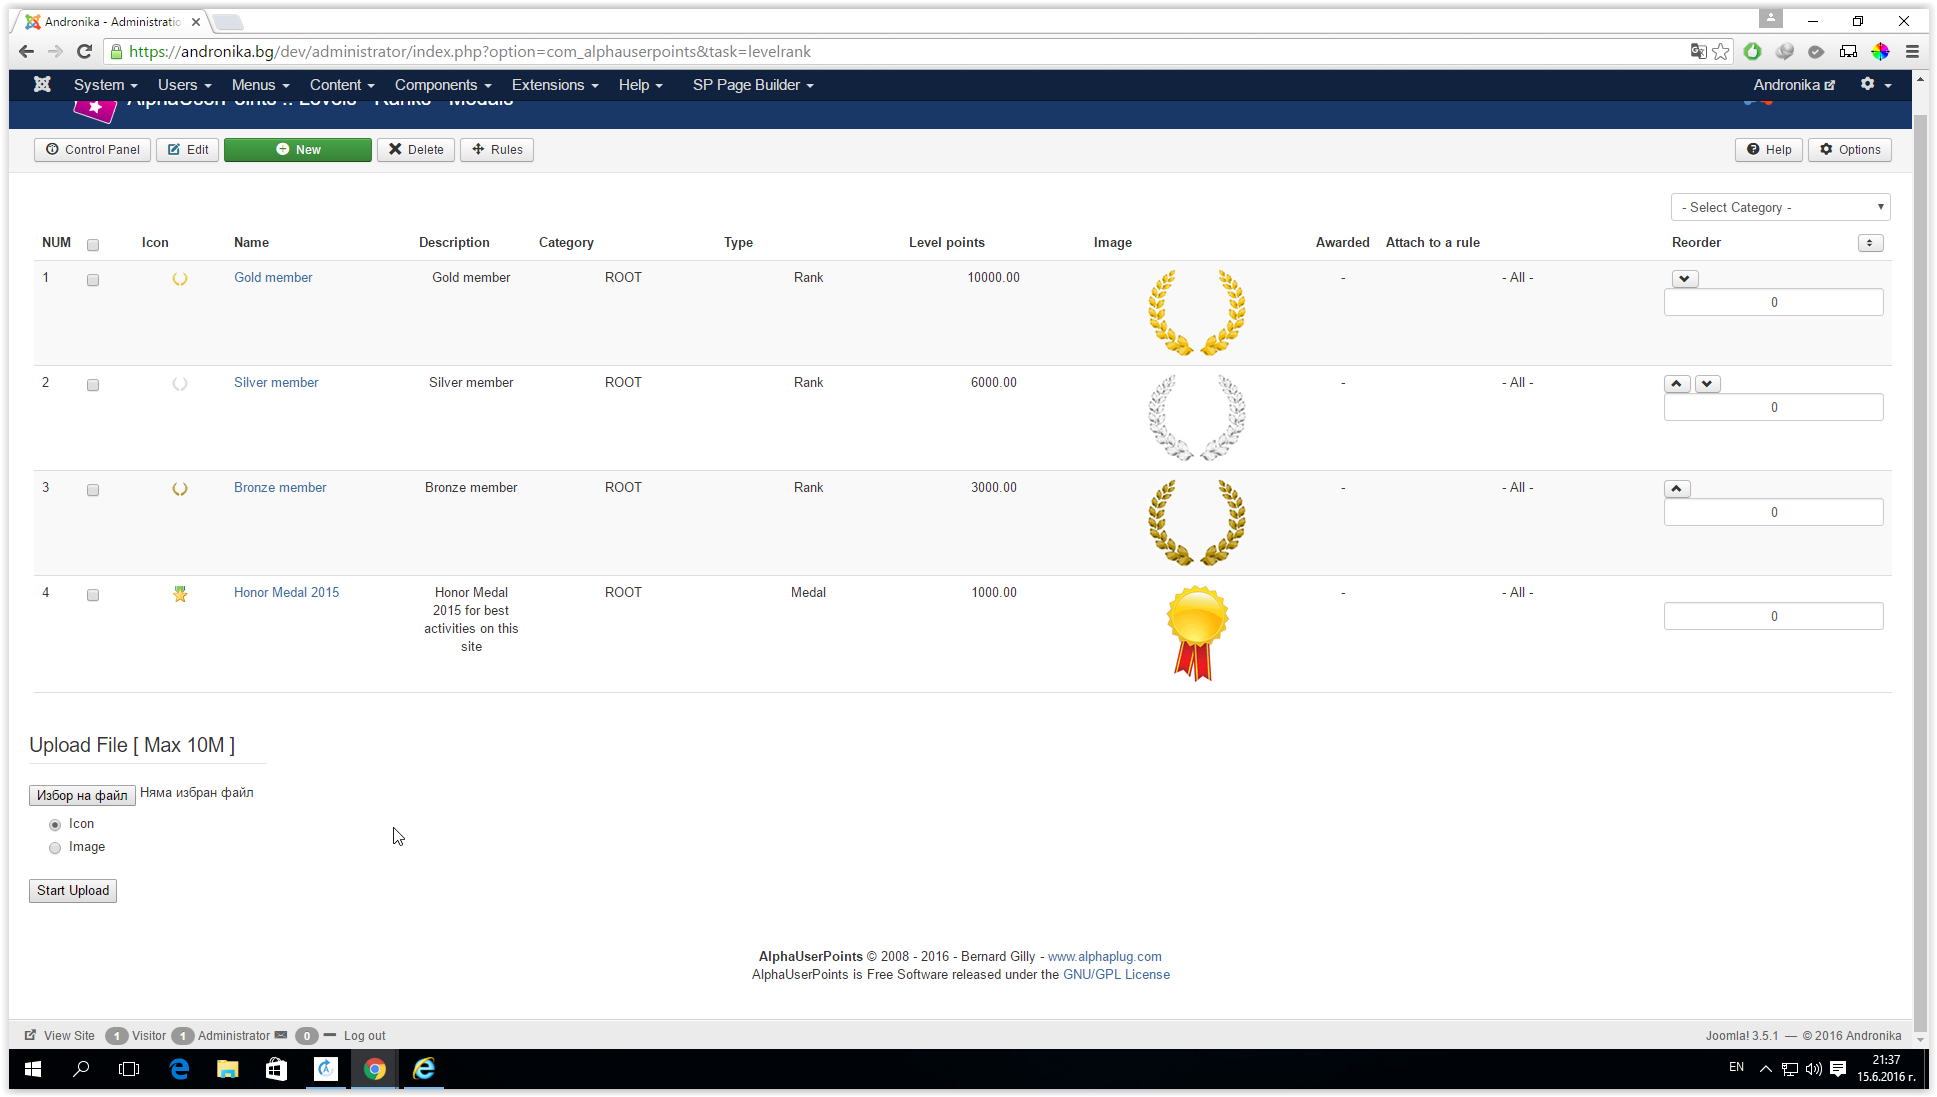Image resolution: width=1937 pixels, height=1097 pixels.
Task: Open Chrome from the Windows taskbar
Action: pos(374,1069)
